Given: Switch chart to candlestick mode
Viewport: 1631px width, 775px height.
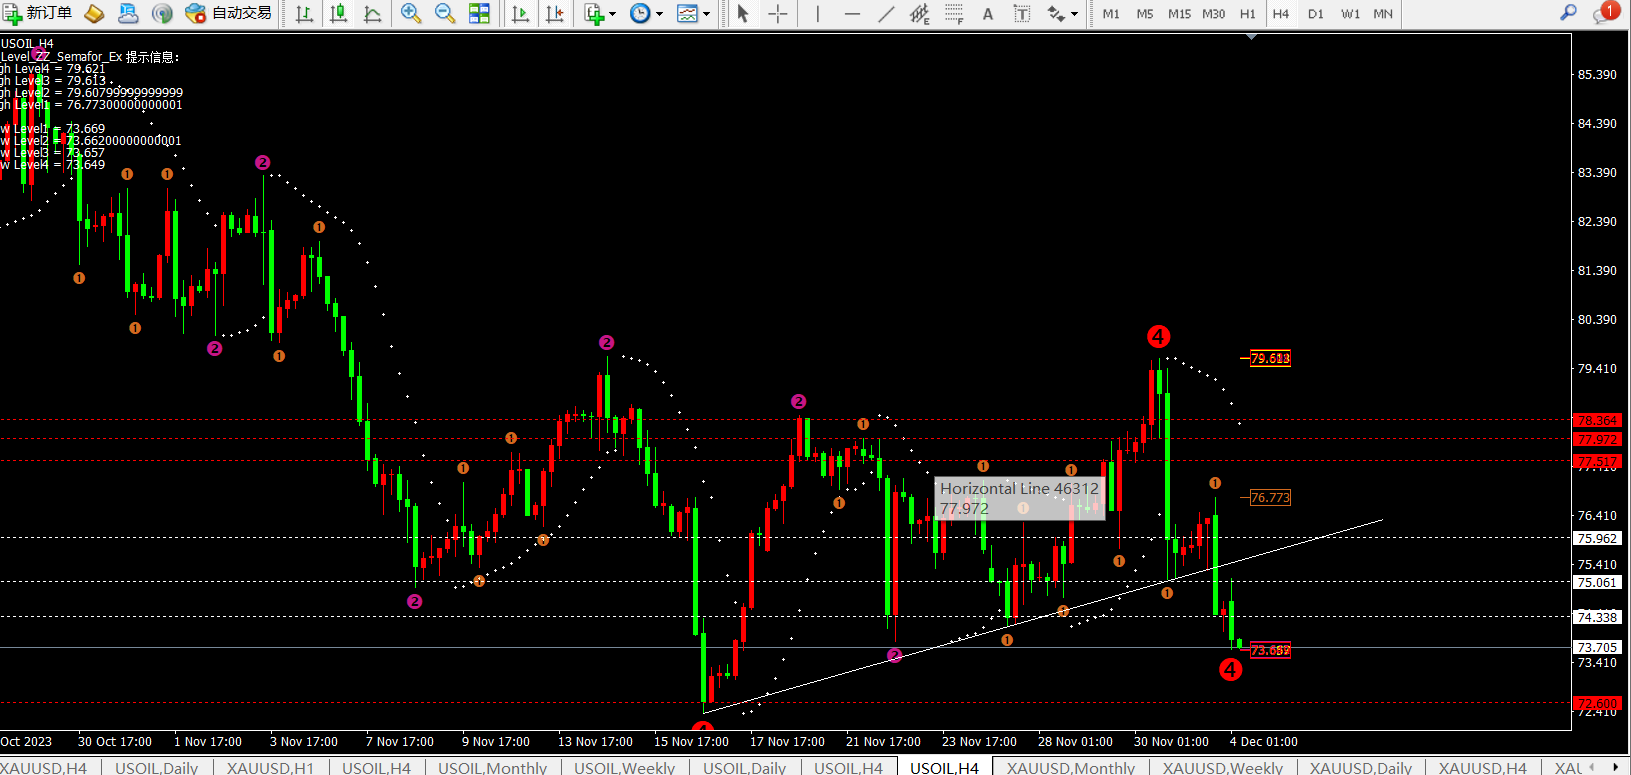Looking at the screenshot, I should [x=339, y=13].
